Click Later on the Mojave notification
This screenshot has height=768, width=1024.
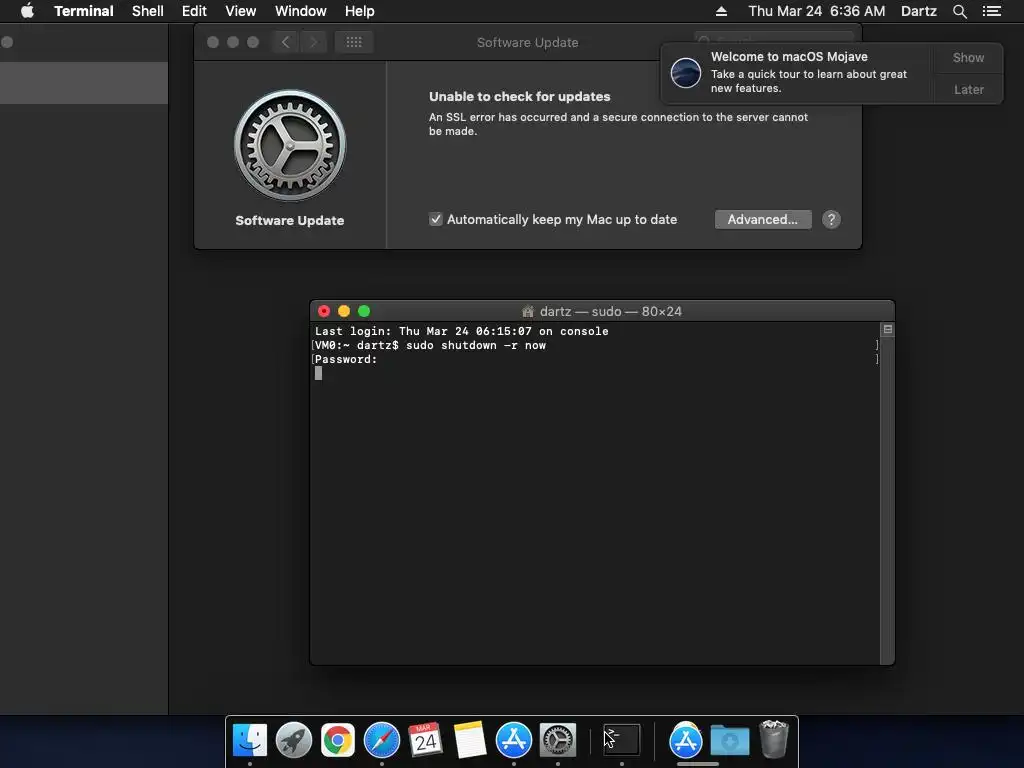968,89
